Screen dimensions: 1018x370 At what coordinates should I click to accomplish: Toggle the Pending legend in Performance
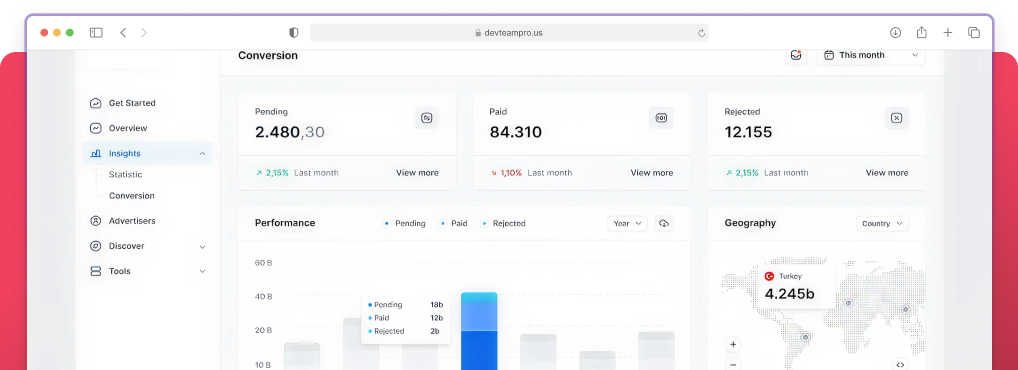(x=404, y=223)
